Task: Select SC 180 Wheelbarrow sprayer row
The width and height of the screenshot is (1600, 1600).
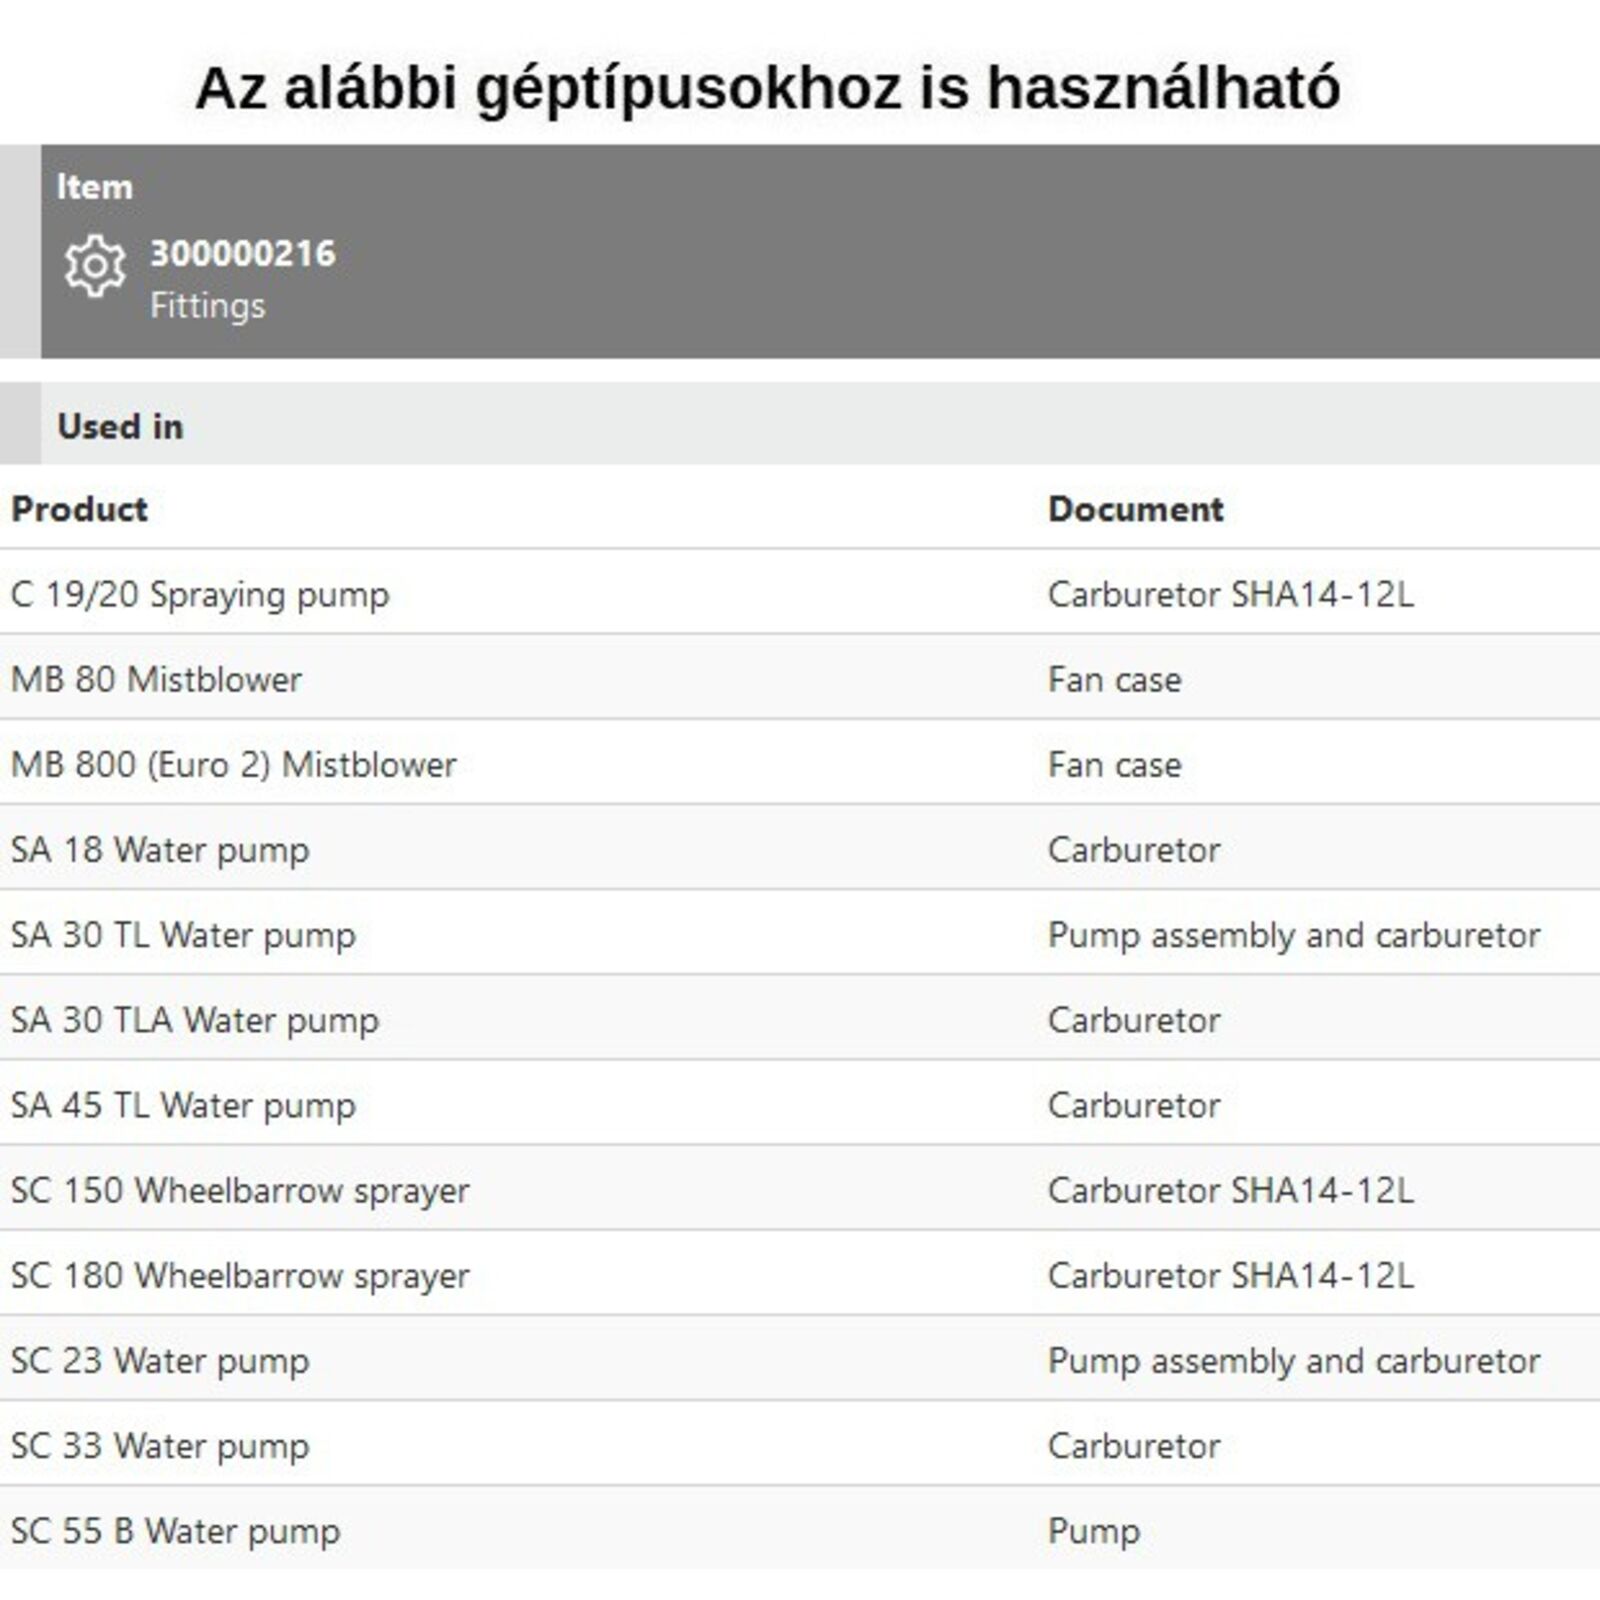Action: click(x=240, y=1276)
